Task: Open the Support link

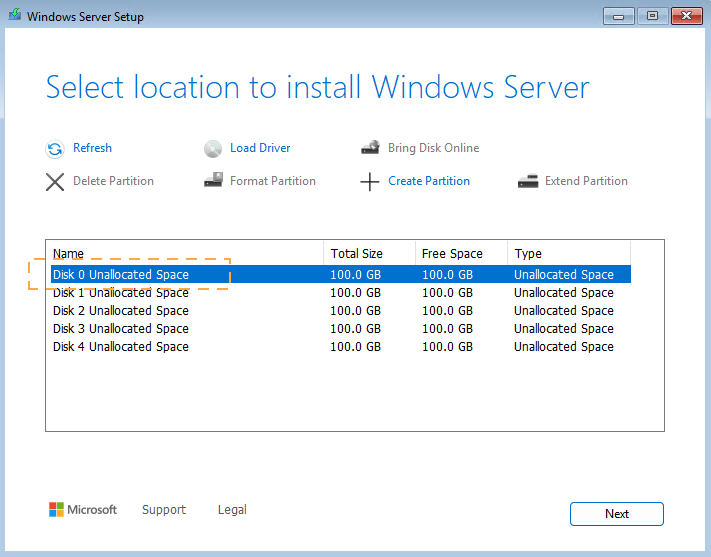Action: click(x=164, y=510)
